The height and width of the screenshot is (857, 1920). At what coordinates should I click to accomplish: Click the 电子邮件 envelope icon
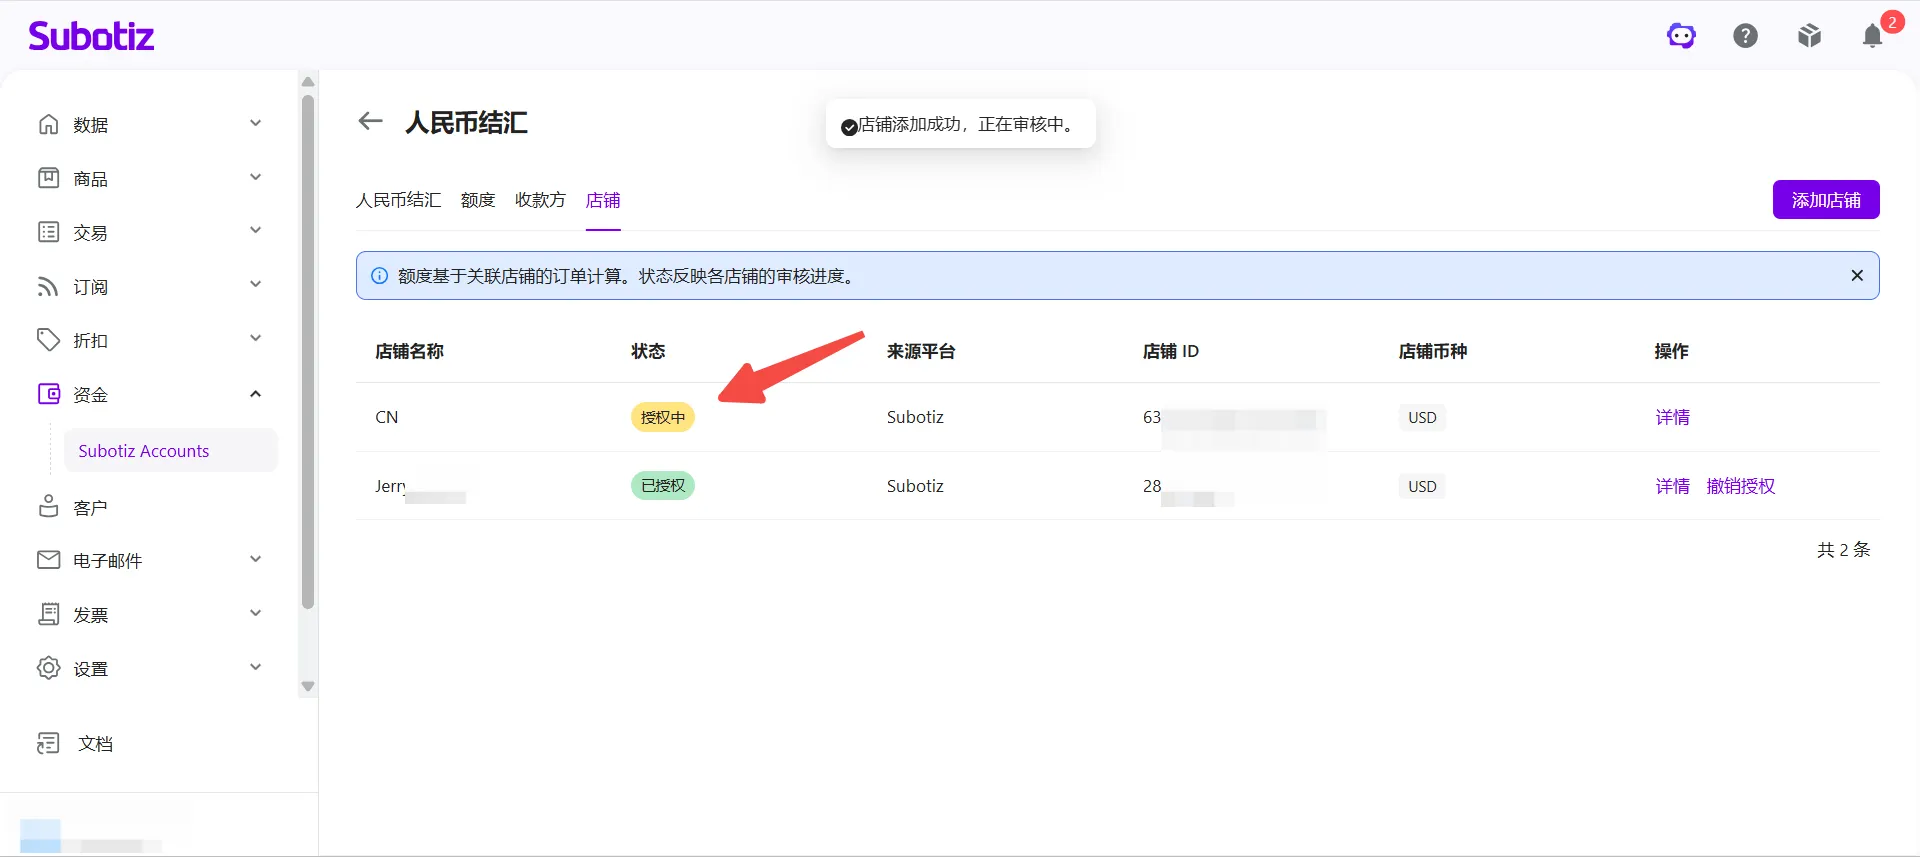[x=48, y=560]
